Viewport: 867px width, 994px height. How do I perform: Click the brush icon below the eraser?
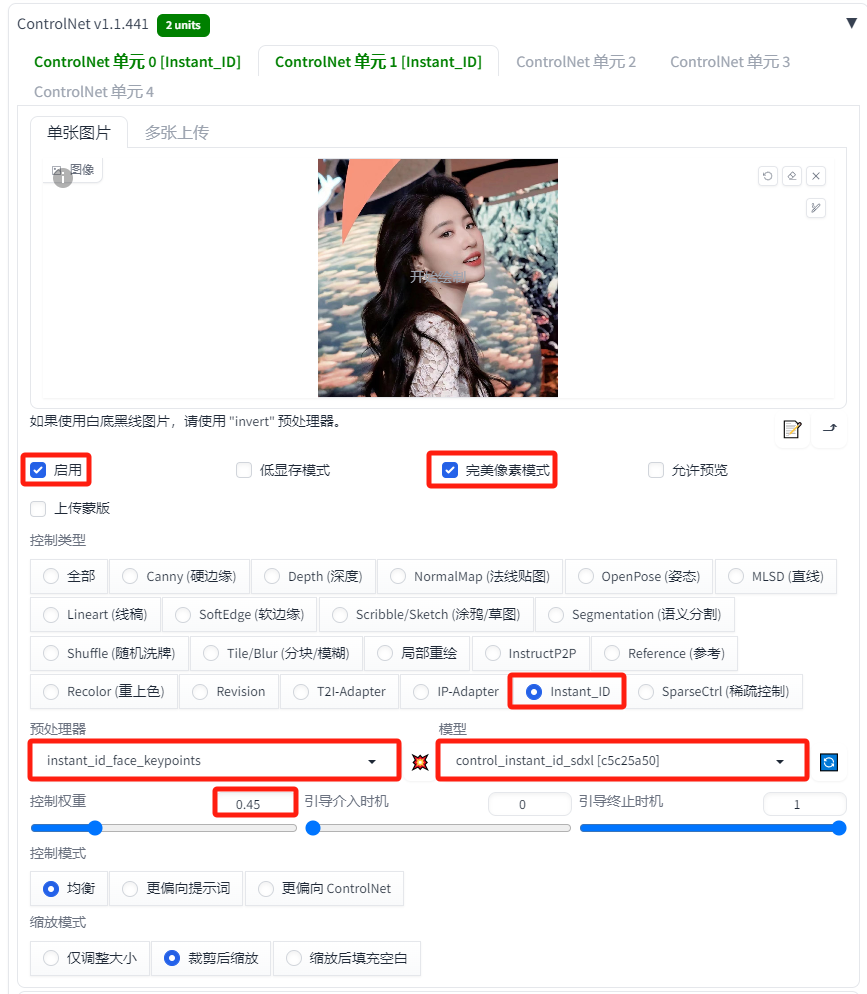[x=816, y=208]
